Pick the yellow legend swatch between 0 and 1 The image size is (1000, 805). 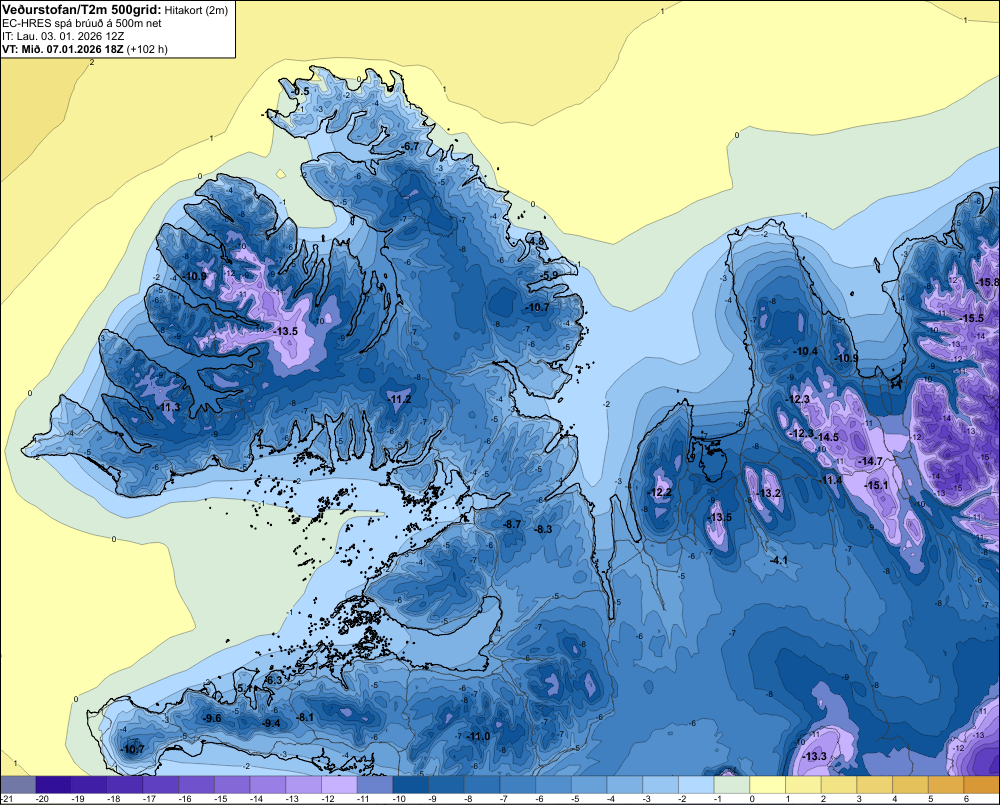click(x=768, y=785)
